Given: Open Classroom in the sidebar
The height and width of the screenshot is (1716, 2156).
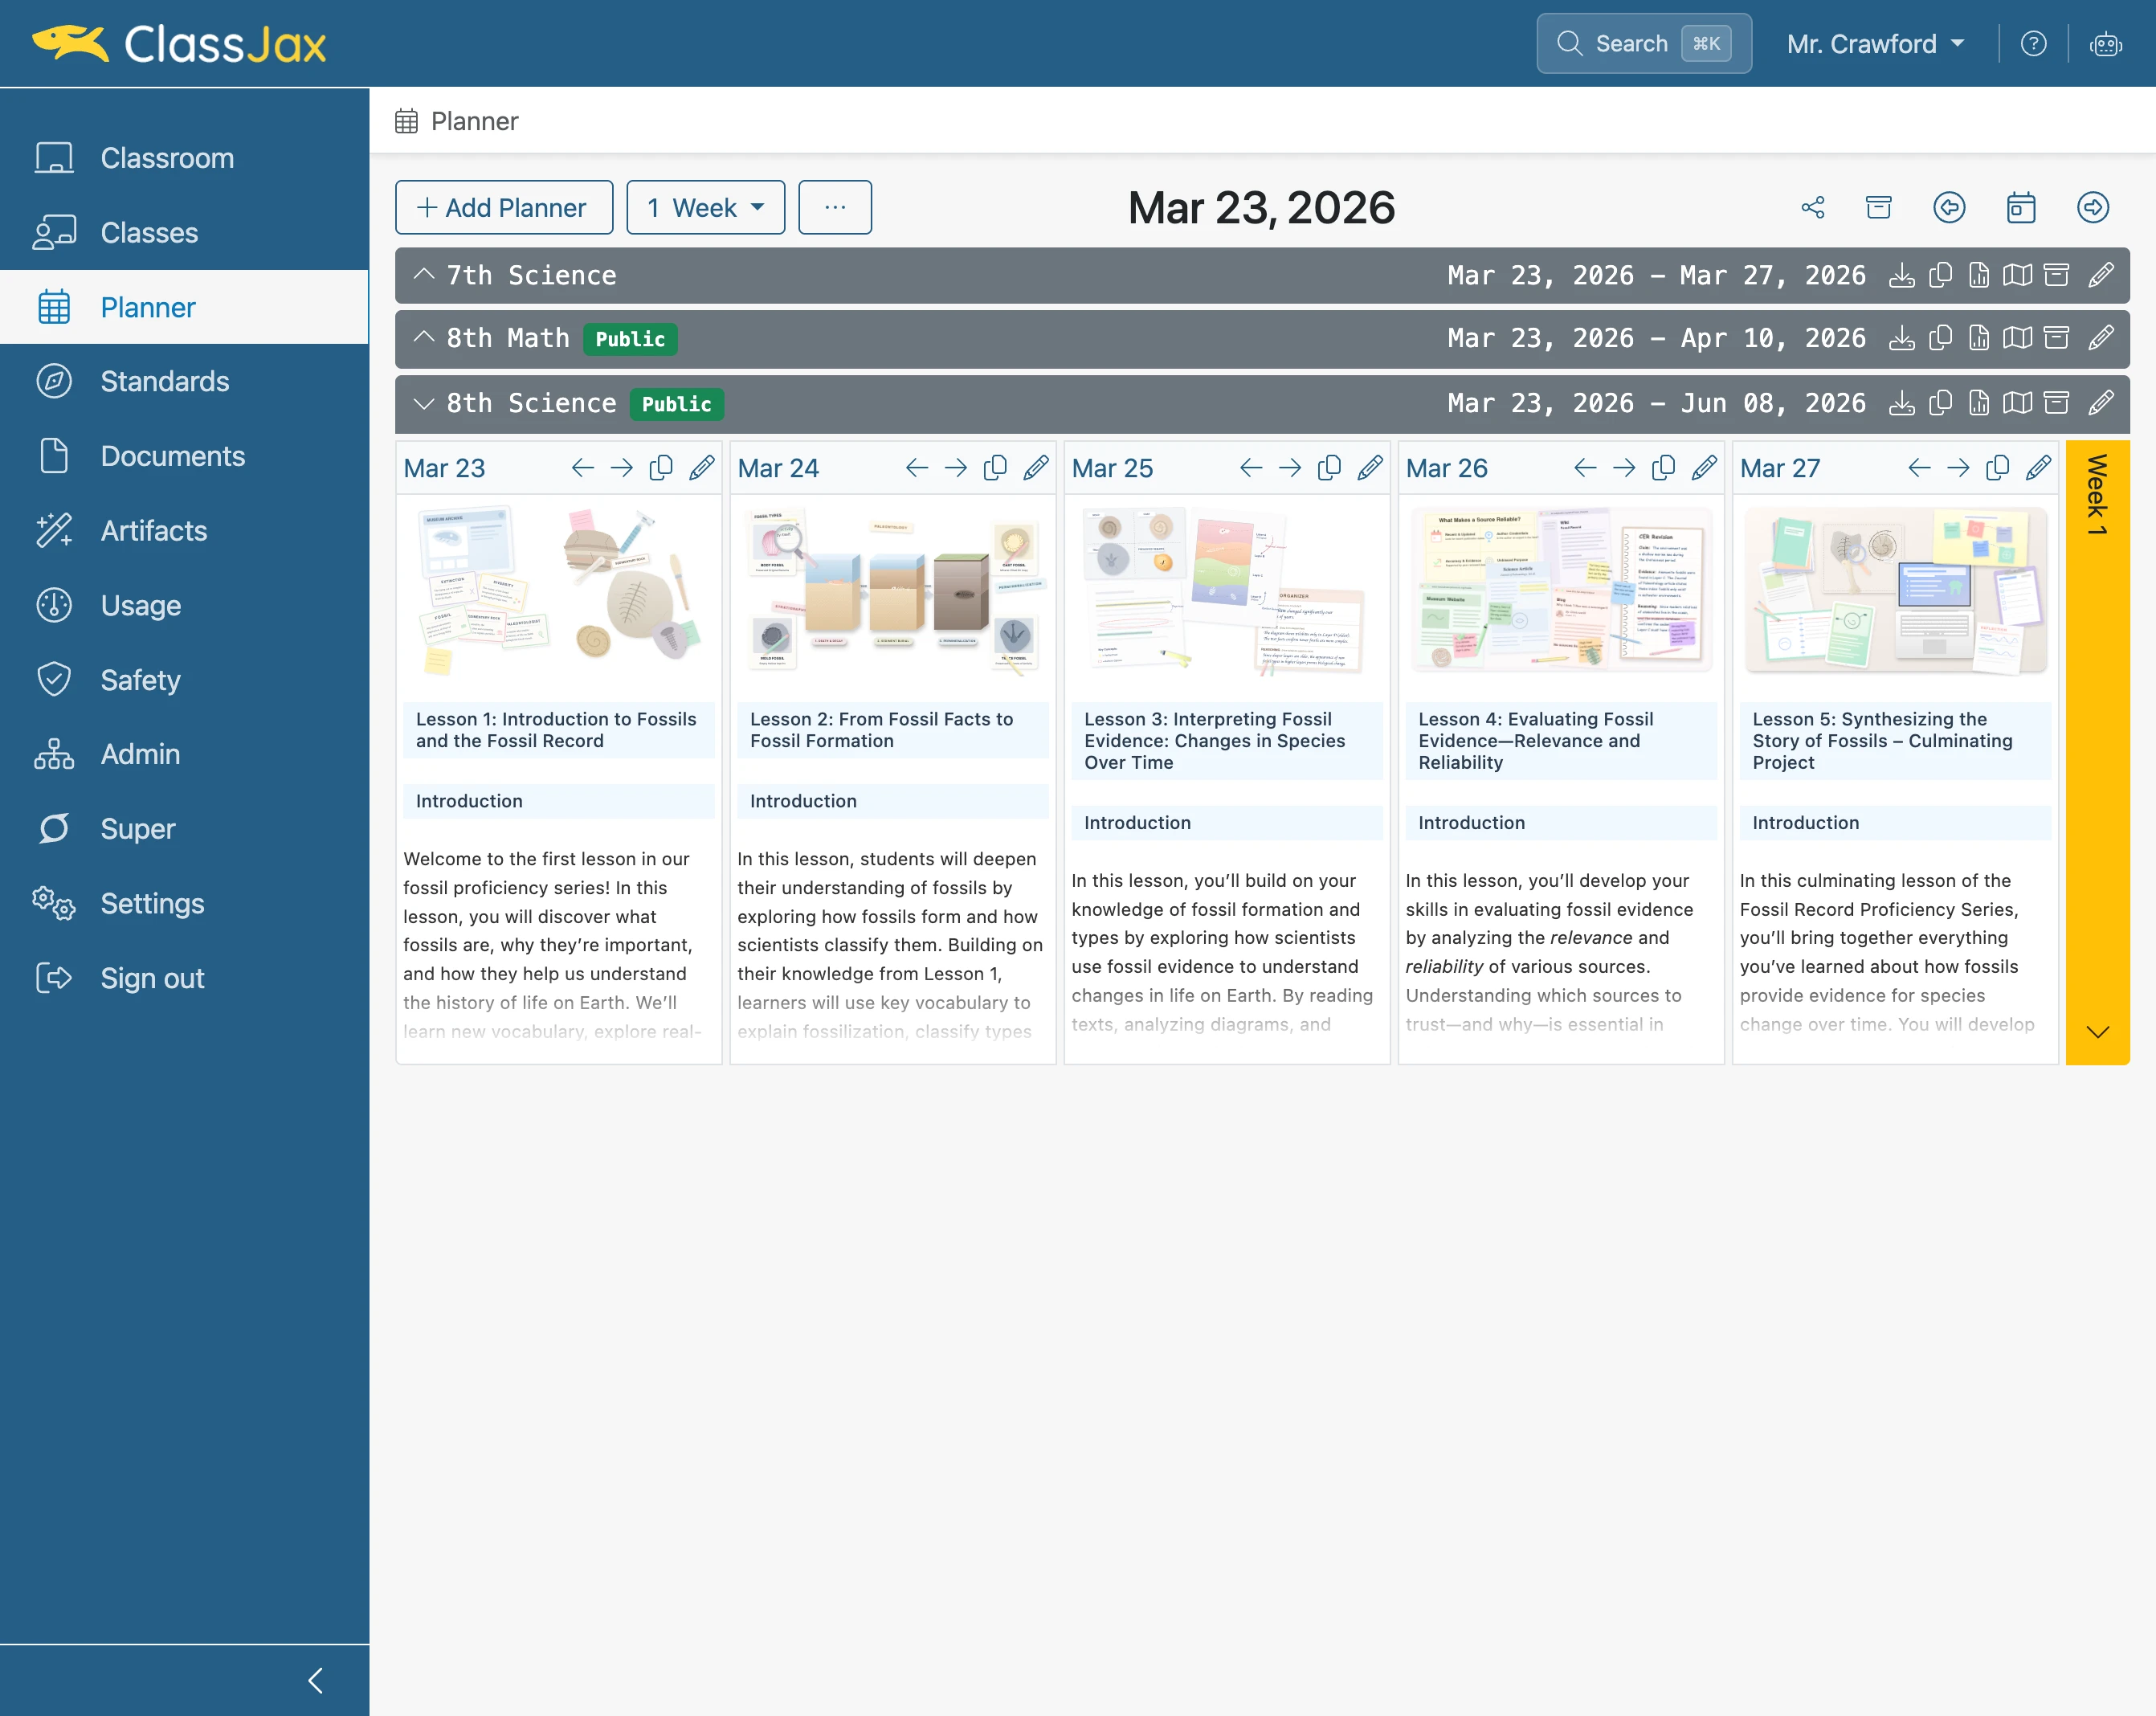Looking at the screenshot, I should (185, 158).
